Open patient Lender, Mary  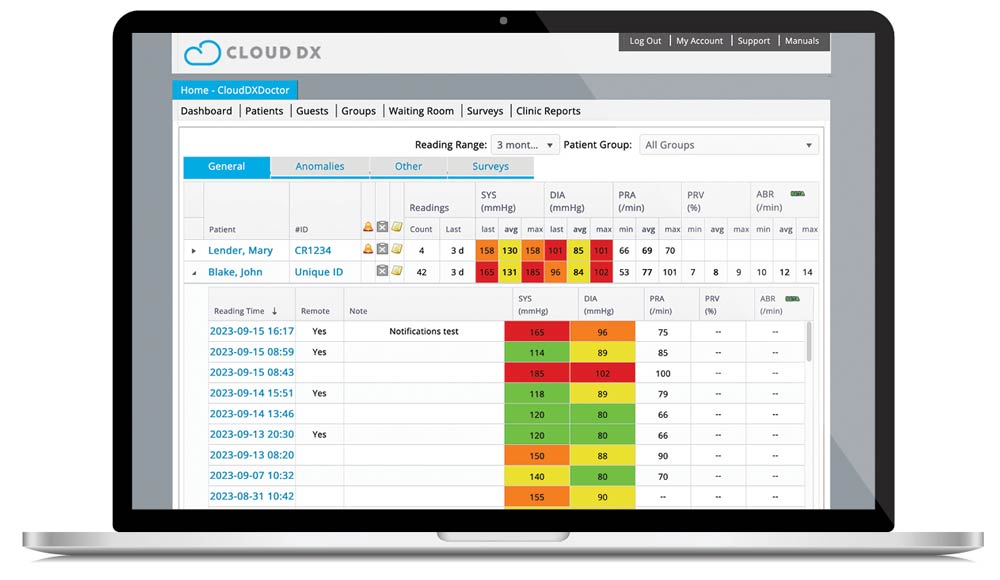(240, 251)
